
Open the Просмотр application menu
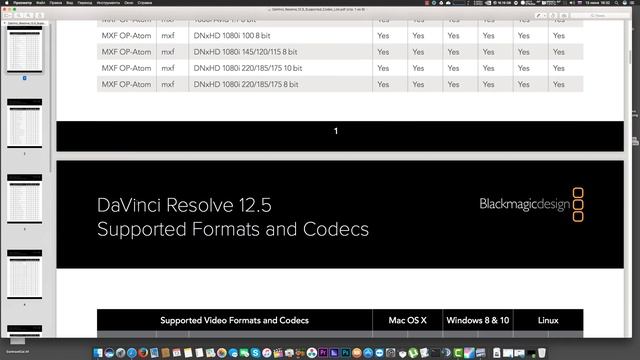[x=22, y=2]
